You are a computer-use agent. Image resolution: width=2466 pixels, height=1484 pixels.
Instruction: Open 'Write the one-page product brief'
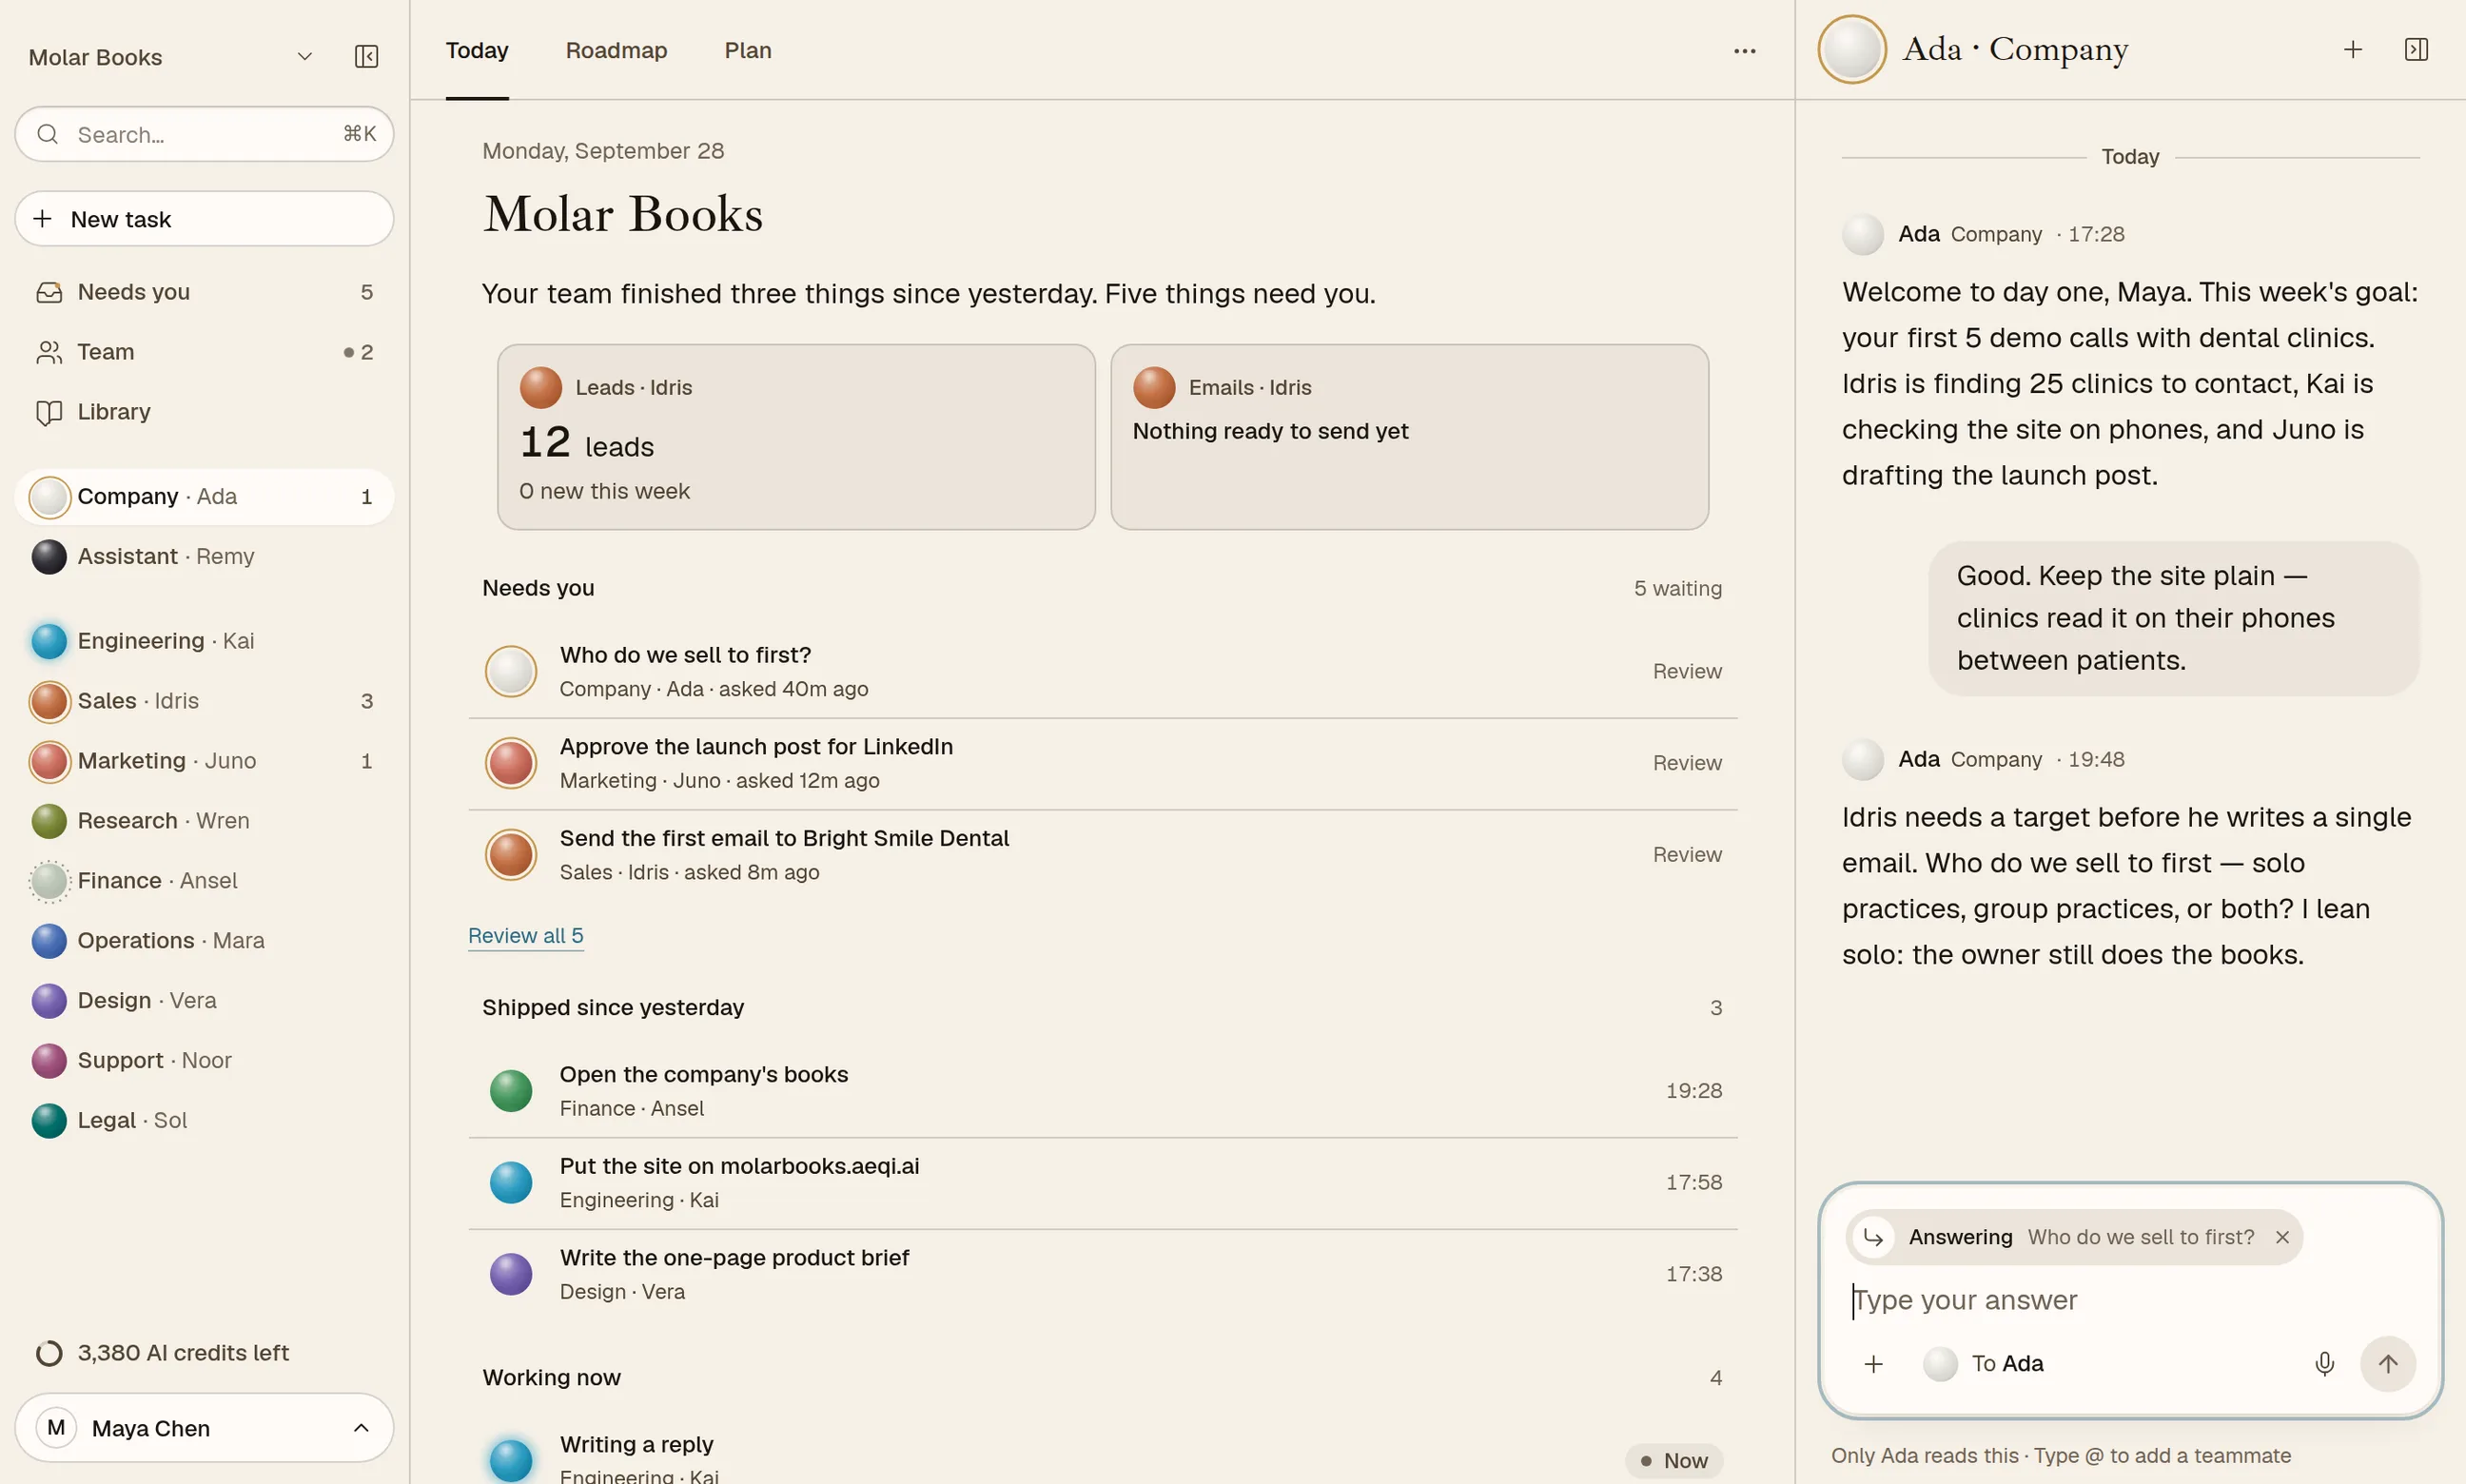click(x=1103, y=1275)
